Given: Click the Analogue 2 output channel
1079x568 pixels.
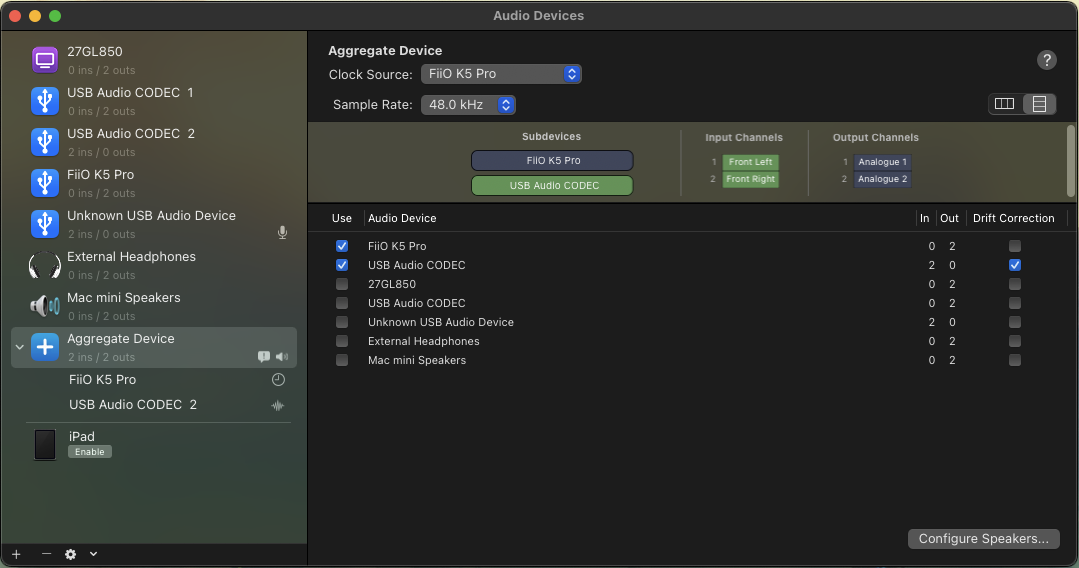Looking at the screenshot, I should [x=882, y=179].
